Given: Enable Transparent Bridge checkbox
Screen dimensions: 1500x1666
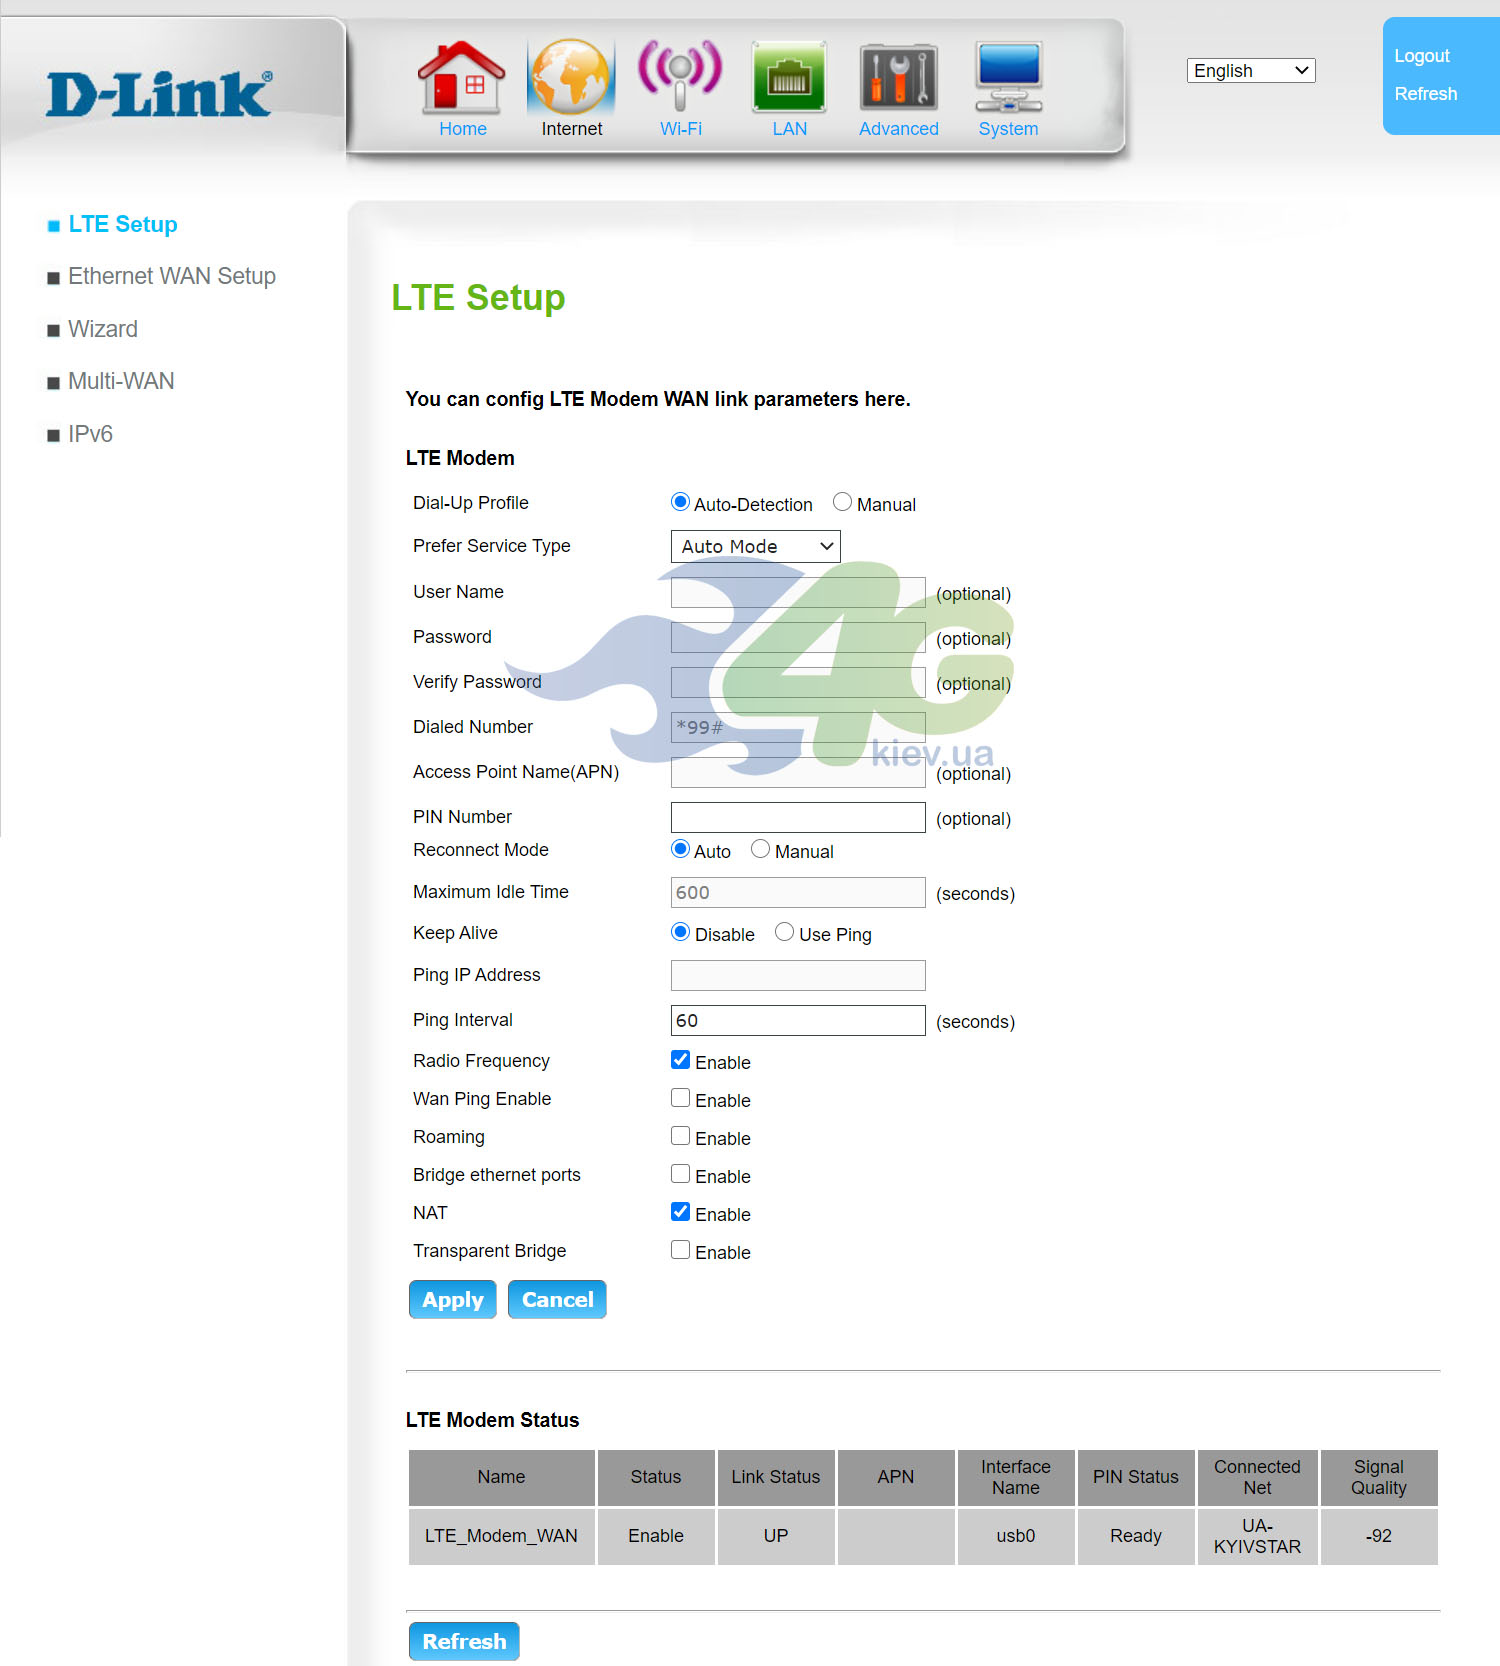Looking at the screenshot, I should coord(680,1250).
